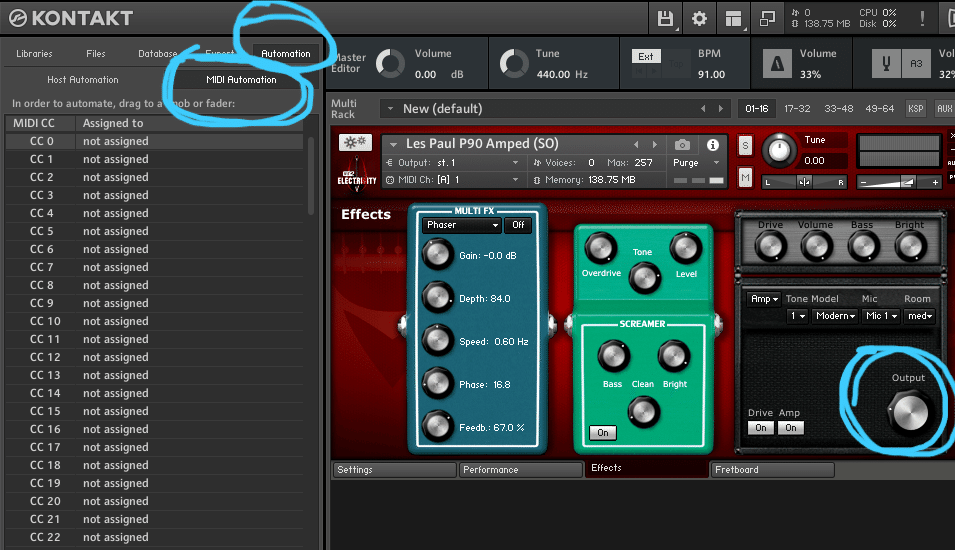955x550 pixels.
Task: Open the workspace layout icon
Action: [x=734, y=19]
